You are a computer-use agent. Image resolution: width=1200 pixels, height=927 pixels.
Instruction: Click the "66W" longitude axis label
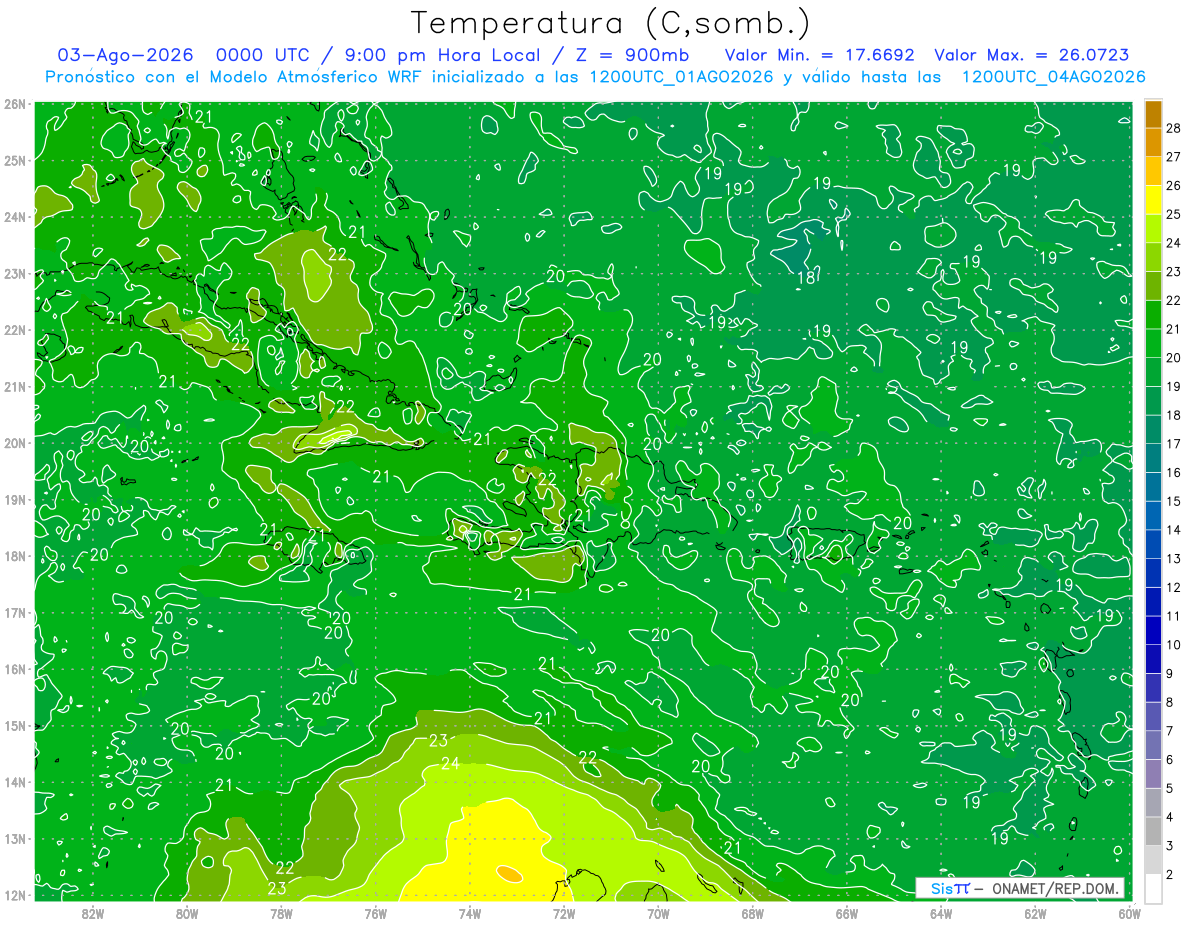pos(847,913)
